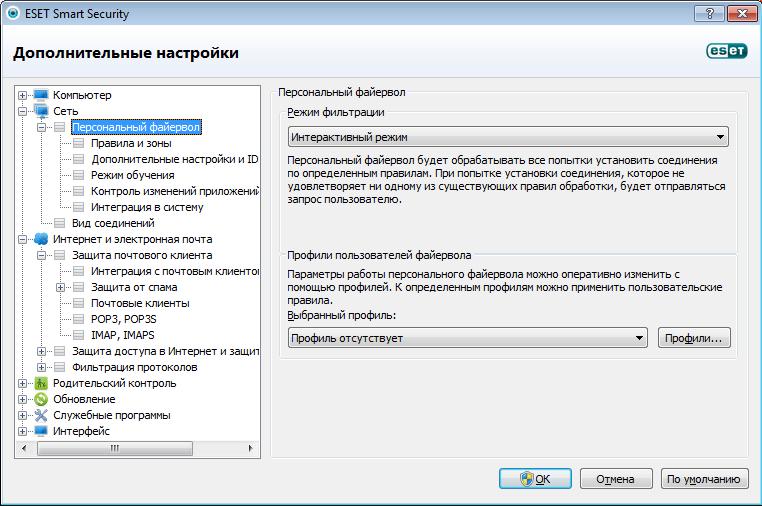Expand the Служебные программы node
Image resolution: width=762 pixels, height=506 pixels.
coord(22,416)
